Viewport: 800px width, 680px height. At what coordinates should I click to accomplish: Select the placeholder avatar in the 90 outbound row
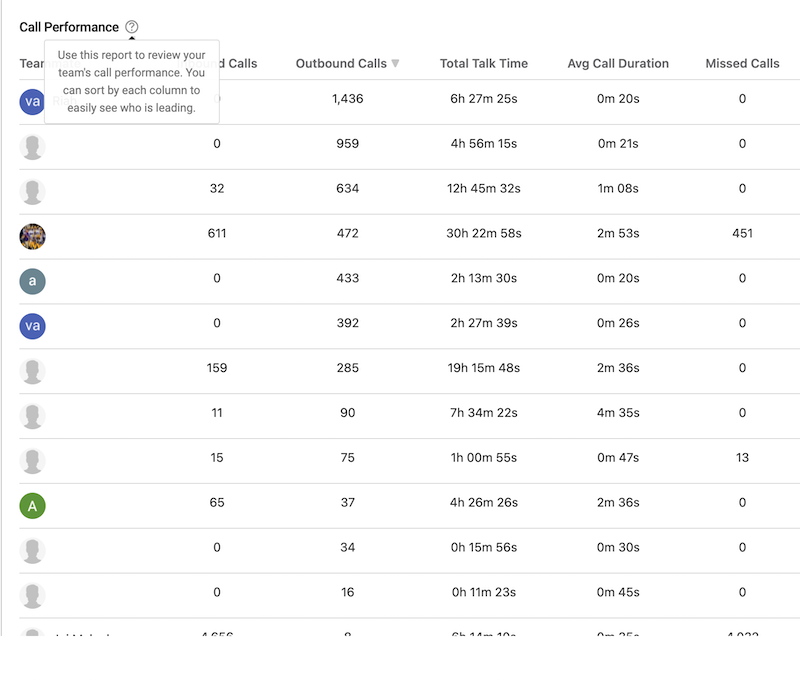[33, 416]
